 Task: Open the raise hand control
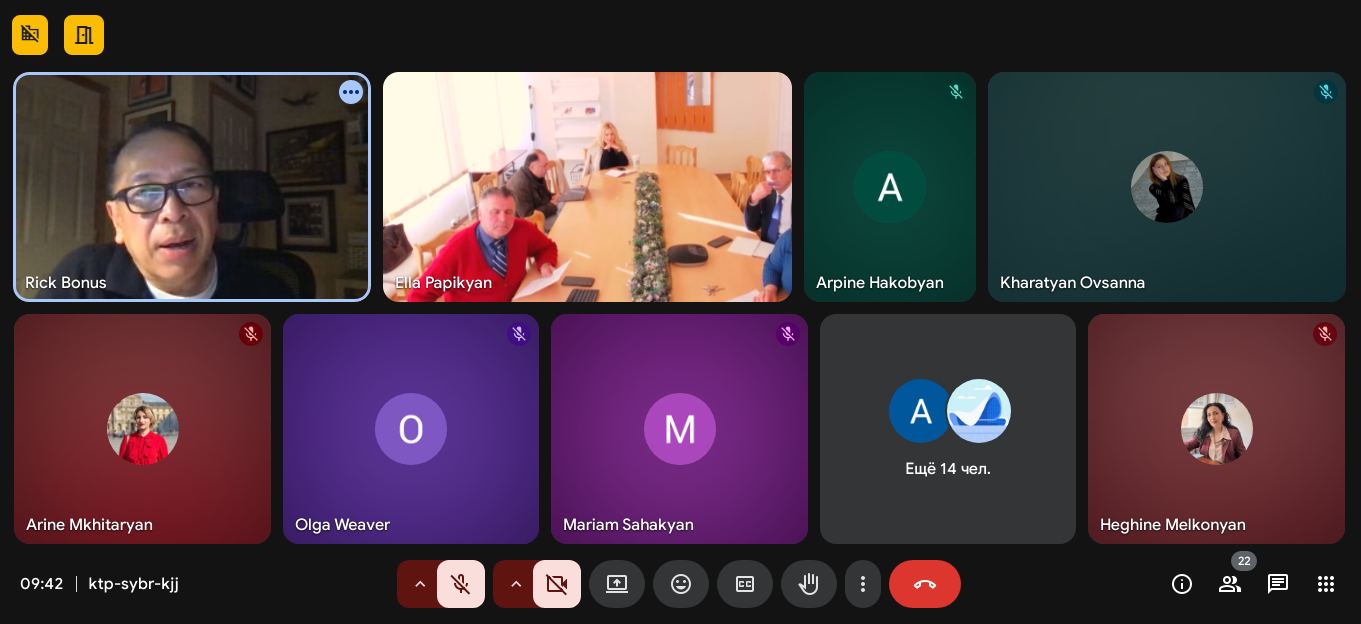(809, 584)
